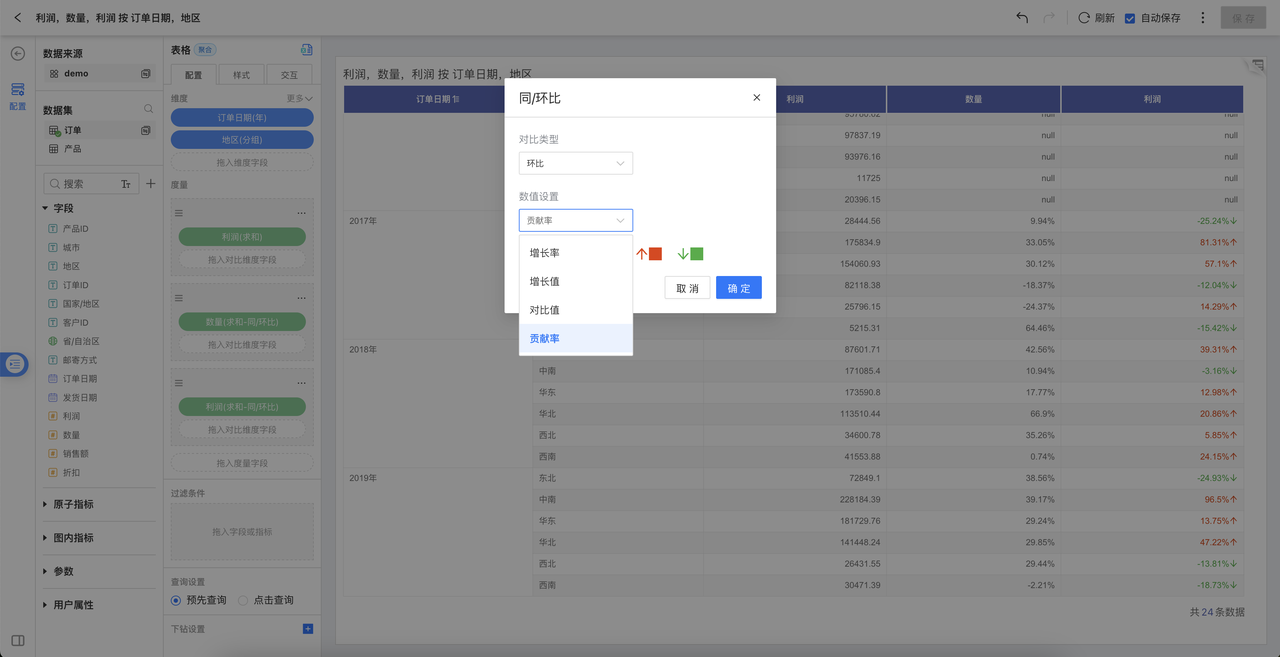Viewport: 1280px width, 657px height.
Task: Click the 确定 button in dialog
Action: 738,288
